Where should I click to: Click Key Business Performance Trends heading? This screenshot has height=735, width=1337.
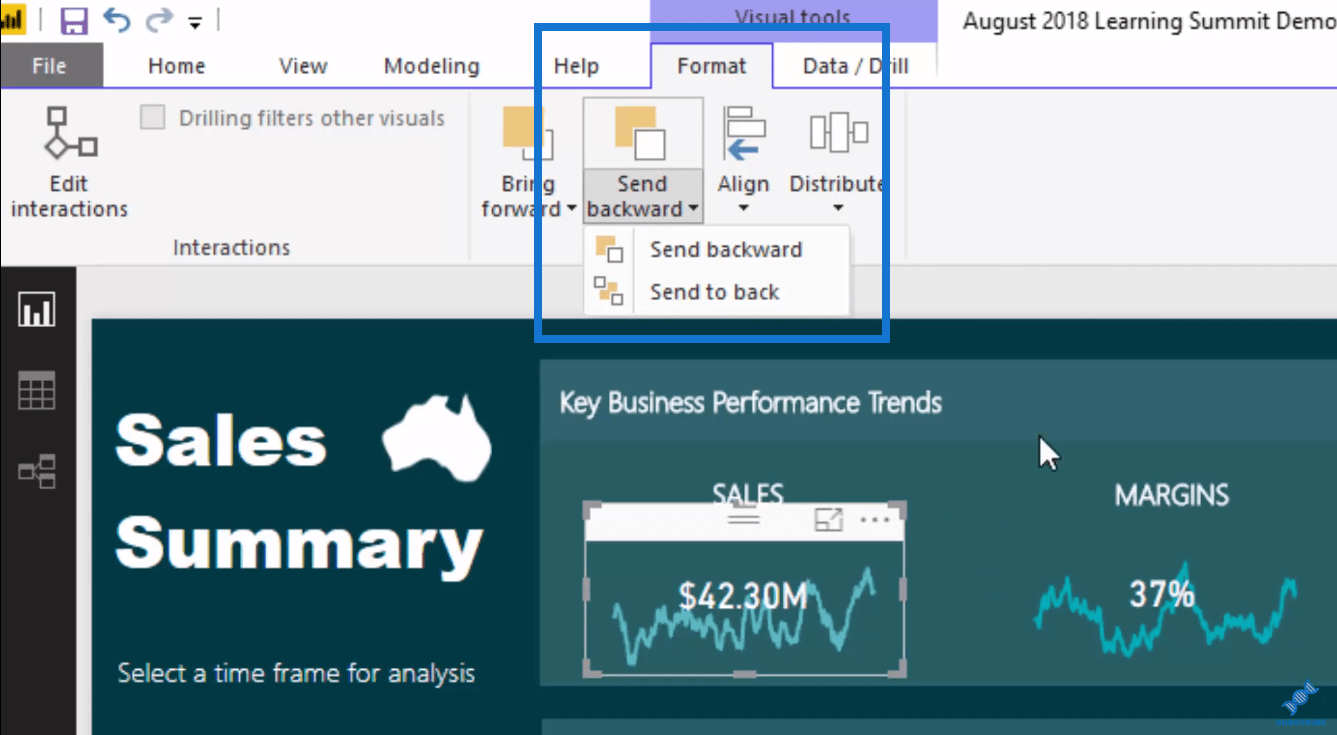(750, 403)
